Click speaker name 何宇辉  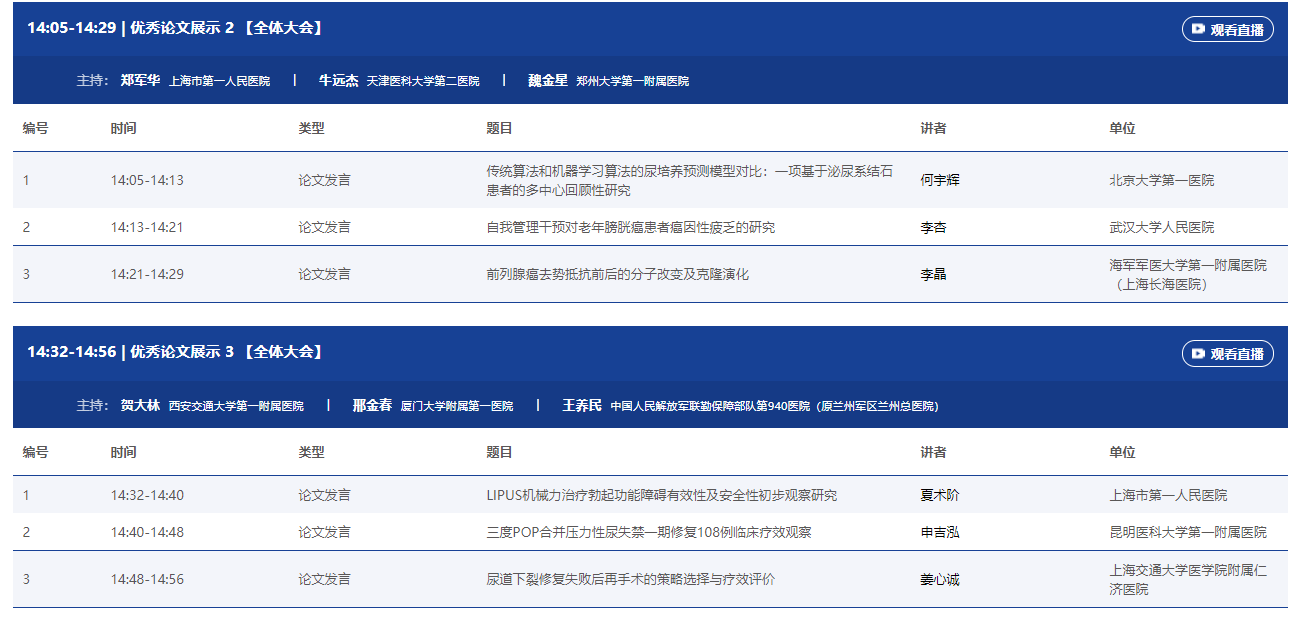[x=940, y=180]
